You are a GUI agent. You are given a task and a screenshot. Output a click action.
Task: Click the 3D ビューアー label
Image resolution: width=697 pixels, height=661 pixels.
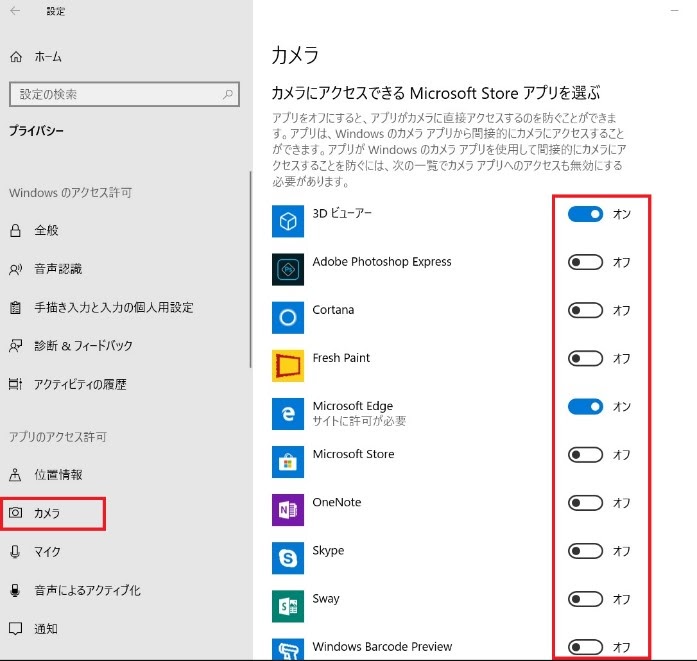(x=342, y=213)
